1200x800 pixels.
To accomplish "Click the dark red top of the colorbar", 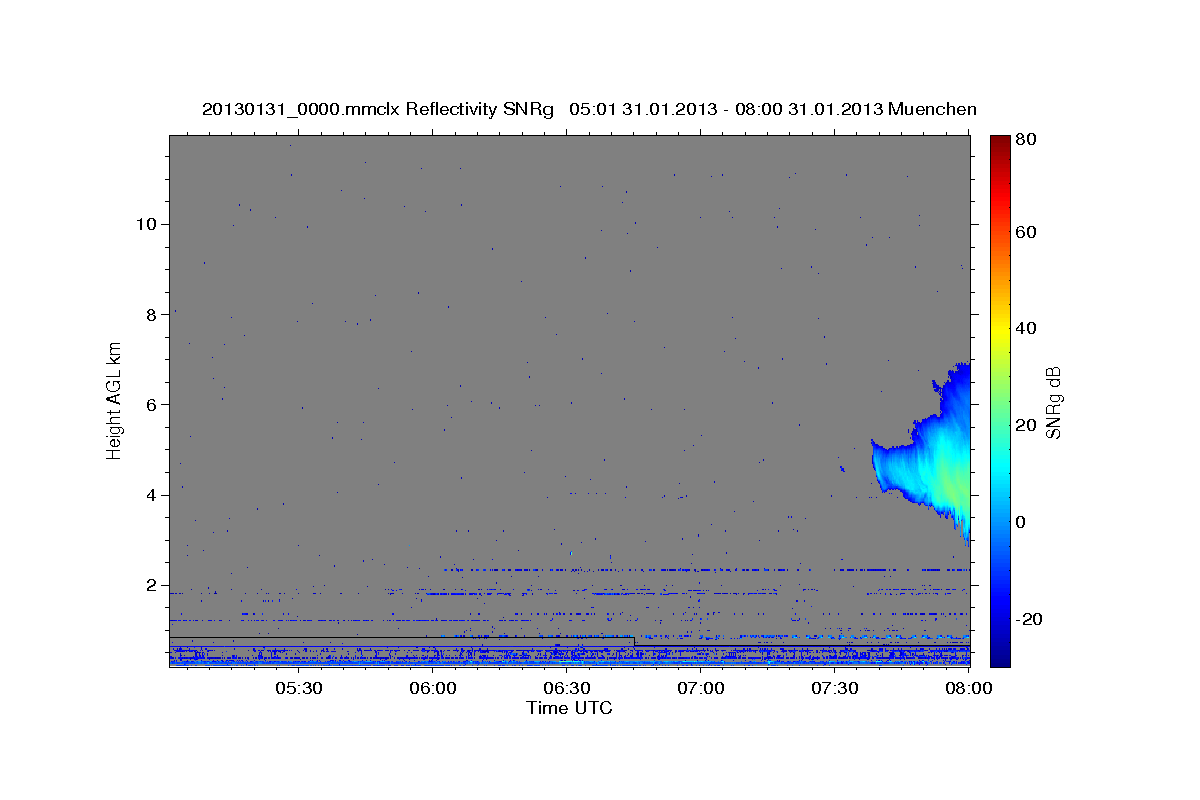I will (999, 142).
